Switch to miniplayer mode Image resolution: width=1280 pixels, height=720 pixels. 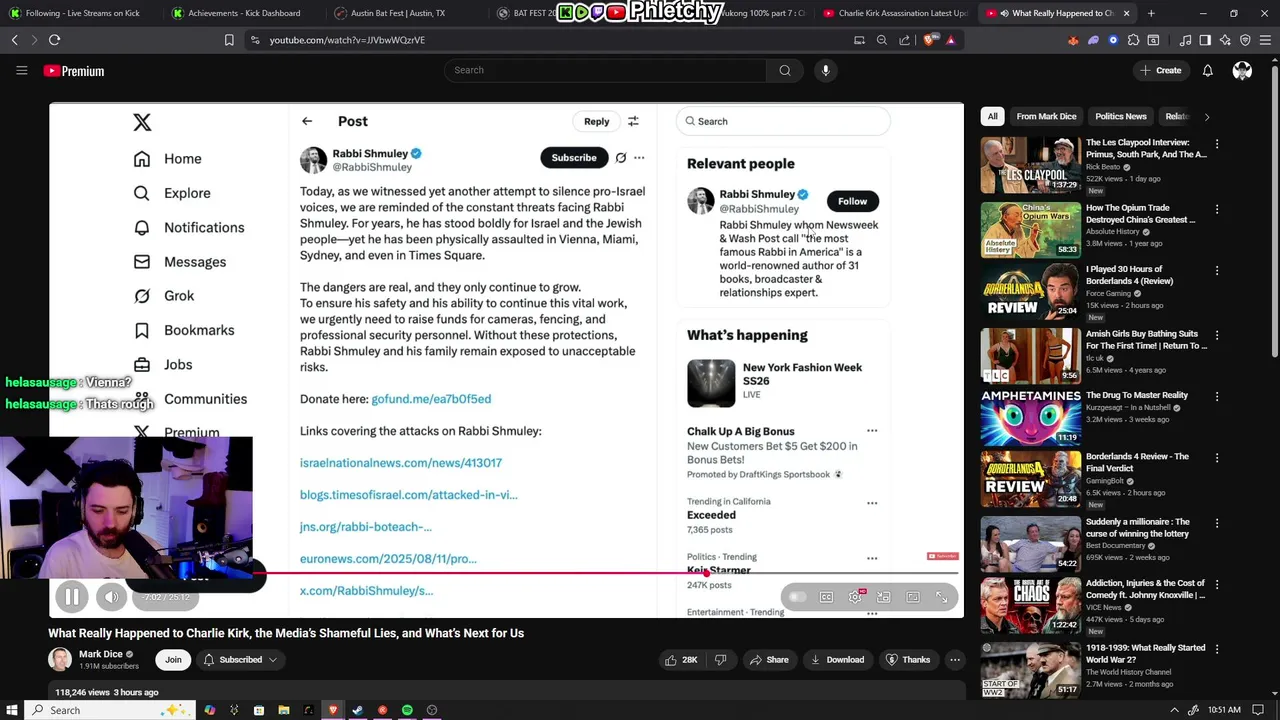coord(884,597)
